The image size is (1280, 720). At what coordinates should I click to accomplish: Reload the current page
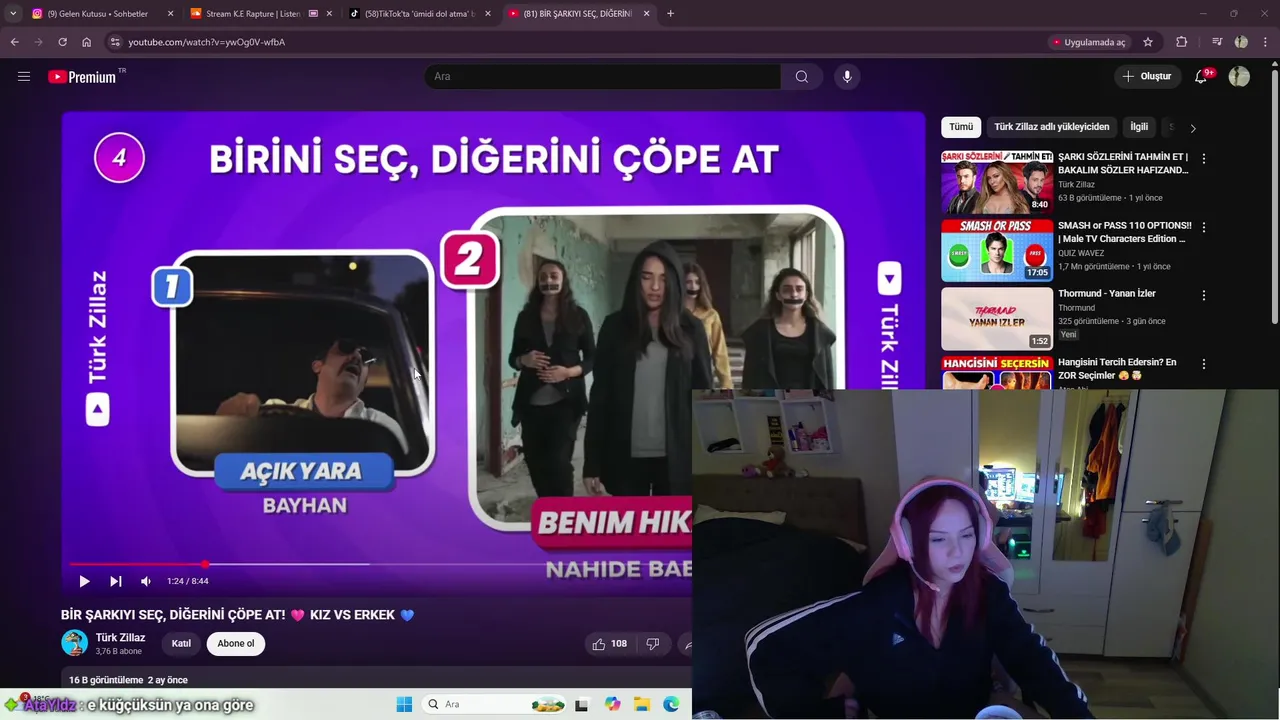[x=62, y=42]
